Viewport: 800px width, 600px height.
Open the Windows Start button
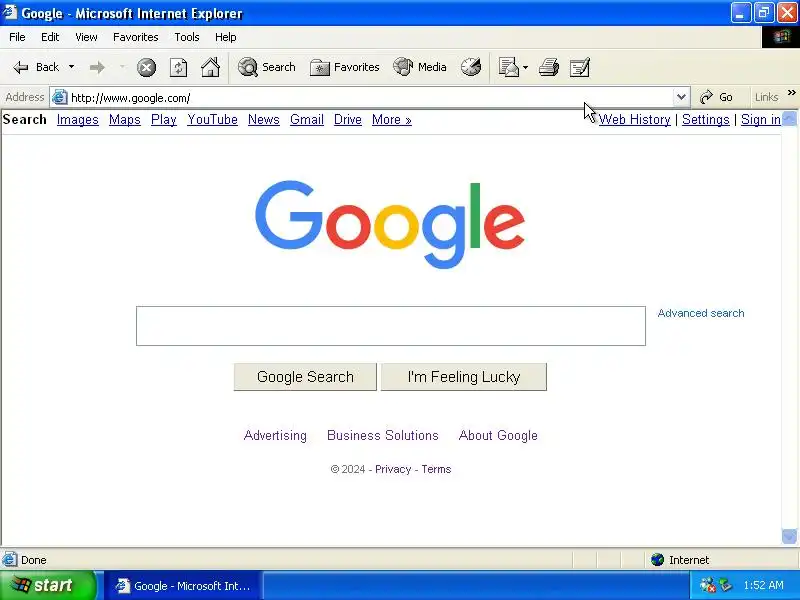tap(48, 585)
